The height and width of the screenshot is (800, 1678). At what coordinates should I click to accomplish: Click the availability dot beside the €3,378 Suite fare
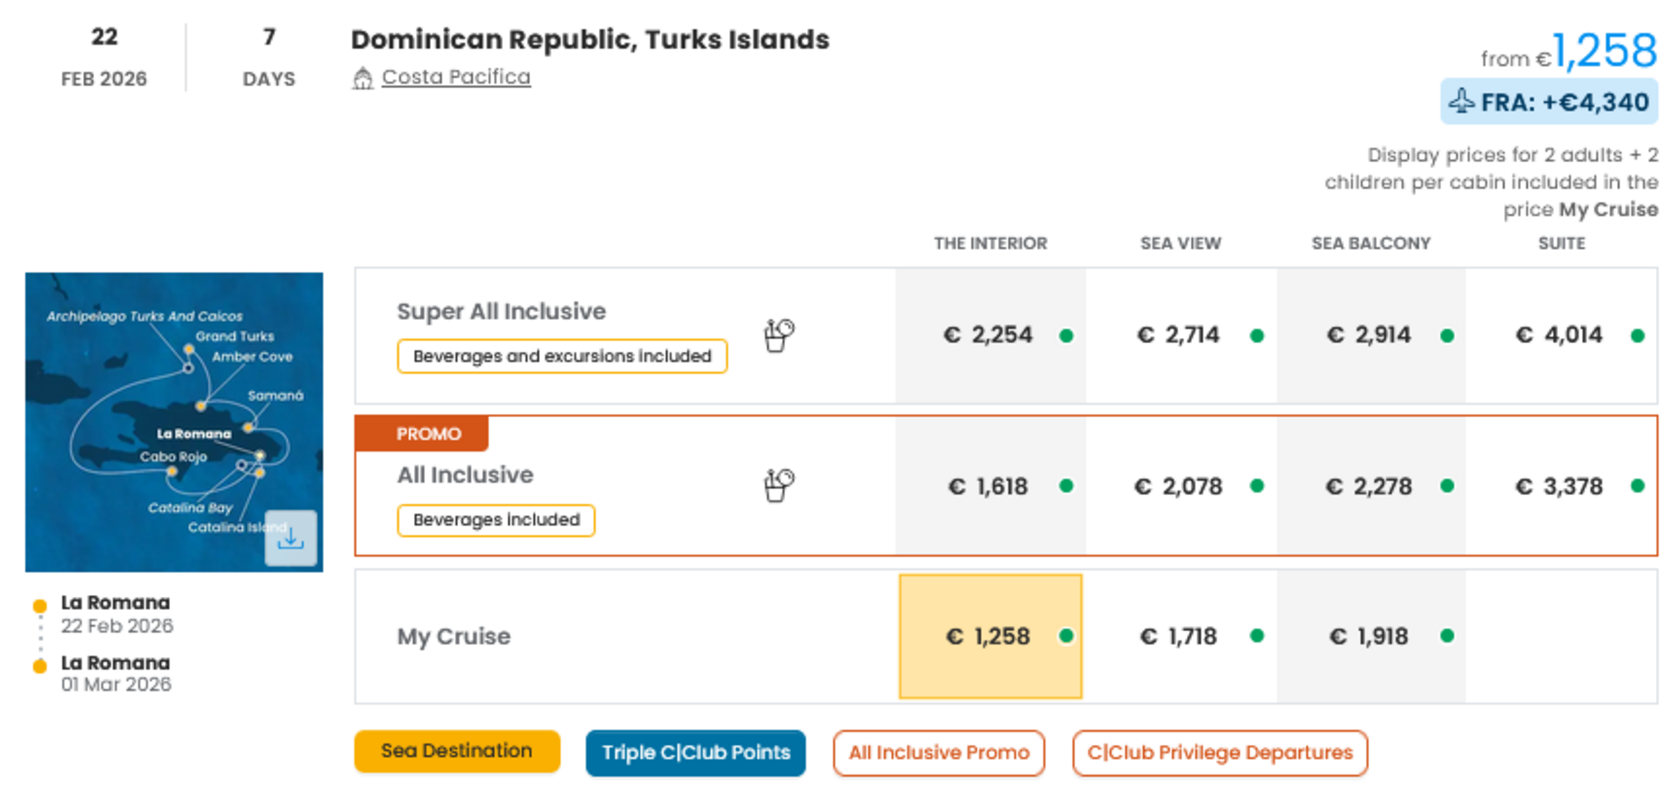(x=1637, y=487)
